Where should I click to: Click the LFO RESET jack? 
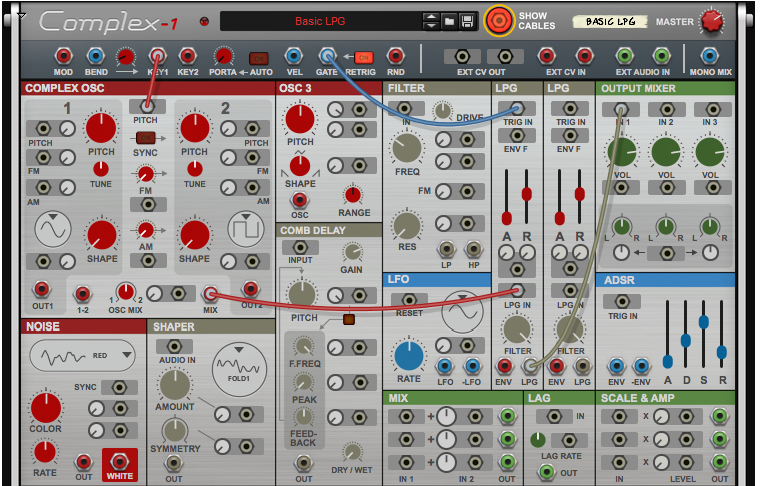[x=409, y=300]
